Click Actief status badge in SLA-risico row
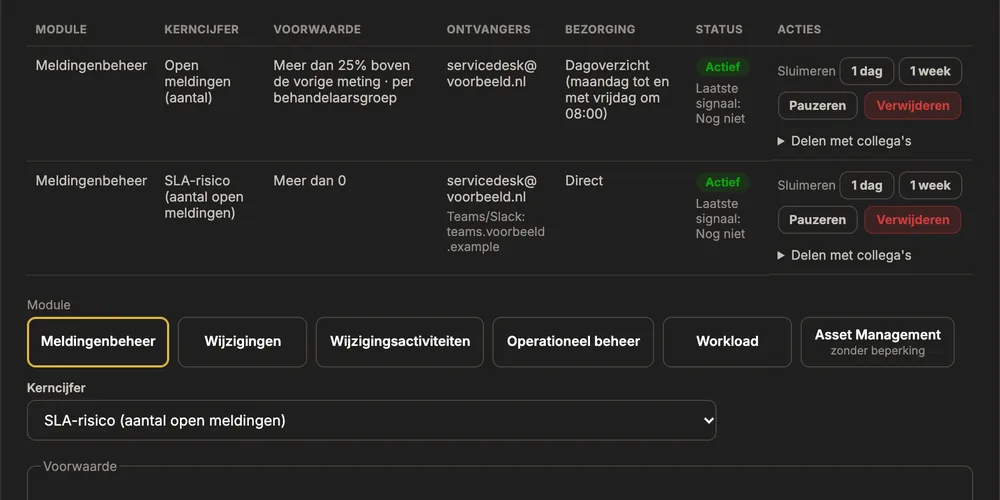 pyautogui.click(x=723, y=182)
